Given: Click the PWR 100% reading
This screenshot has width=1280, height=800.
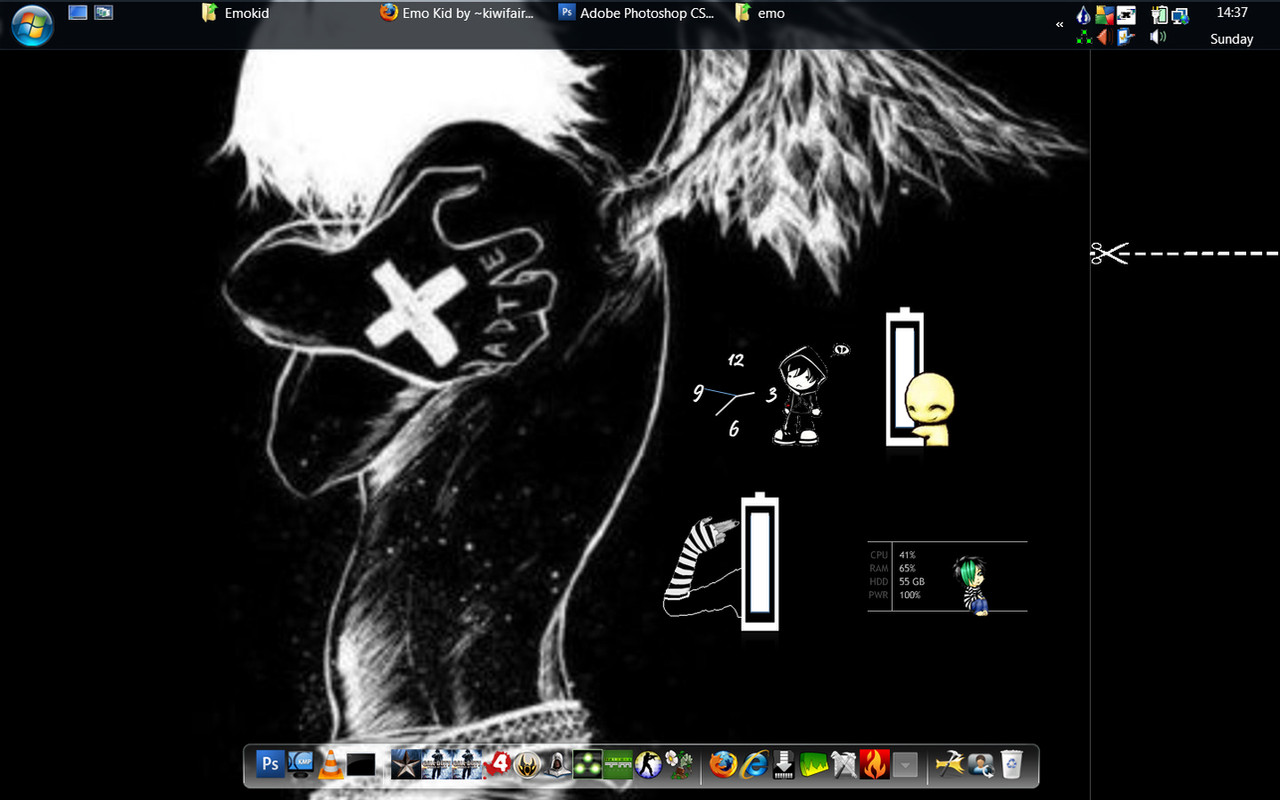Looking at the screenshot, I should pos(910,595).
